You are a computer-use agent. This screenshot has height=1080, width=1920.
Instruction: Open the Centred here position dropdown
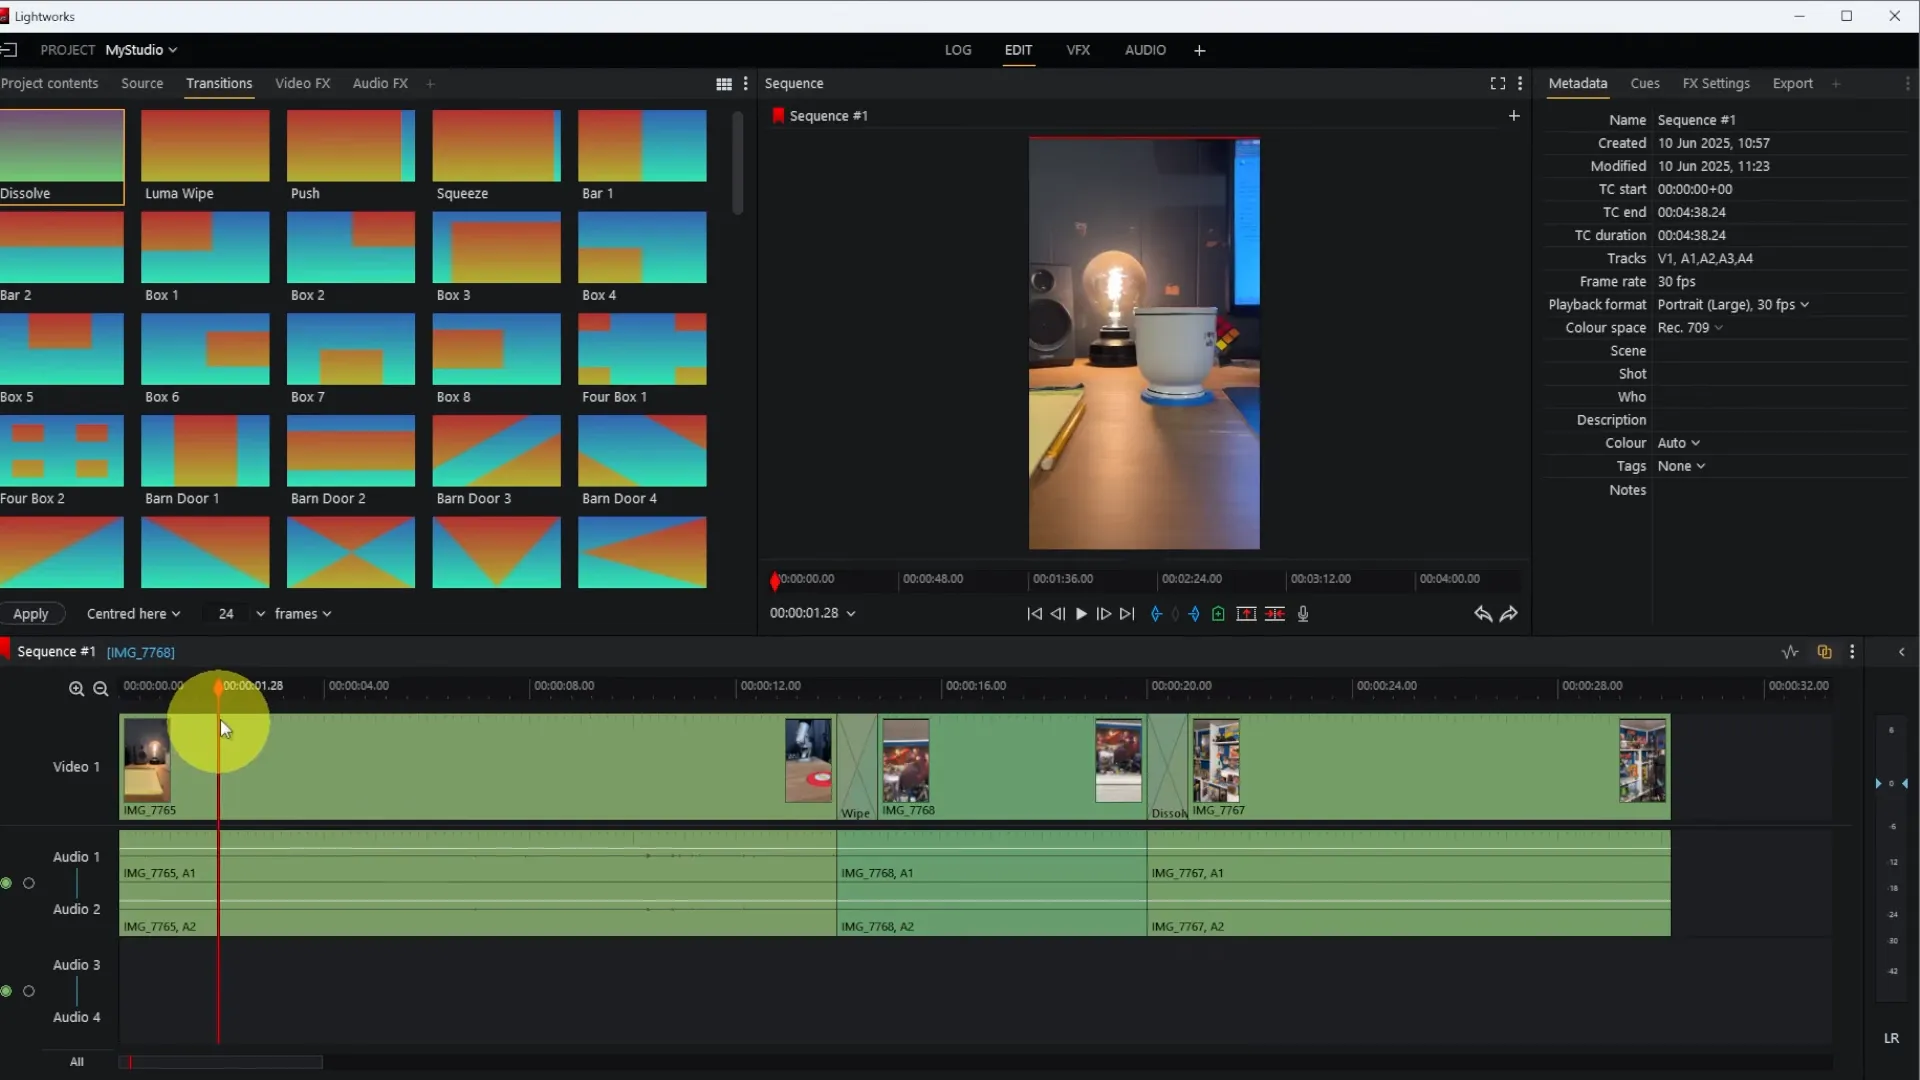pos(133,614)
